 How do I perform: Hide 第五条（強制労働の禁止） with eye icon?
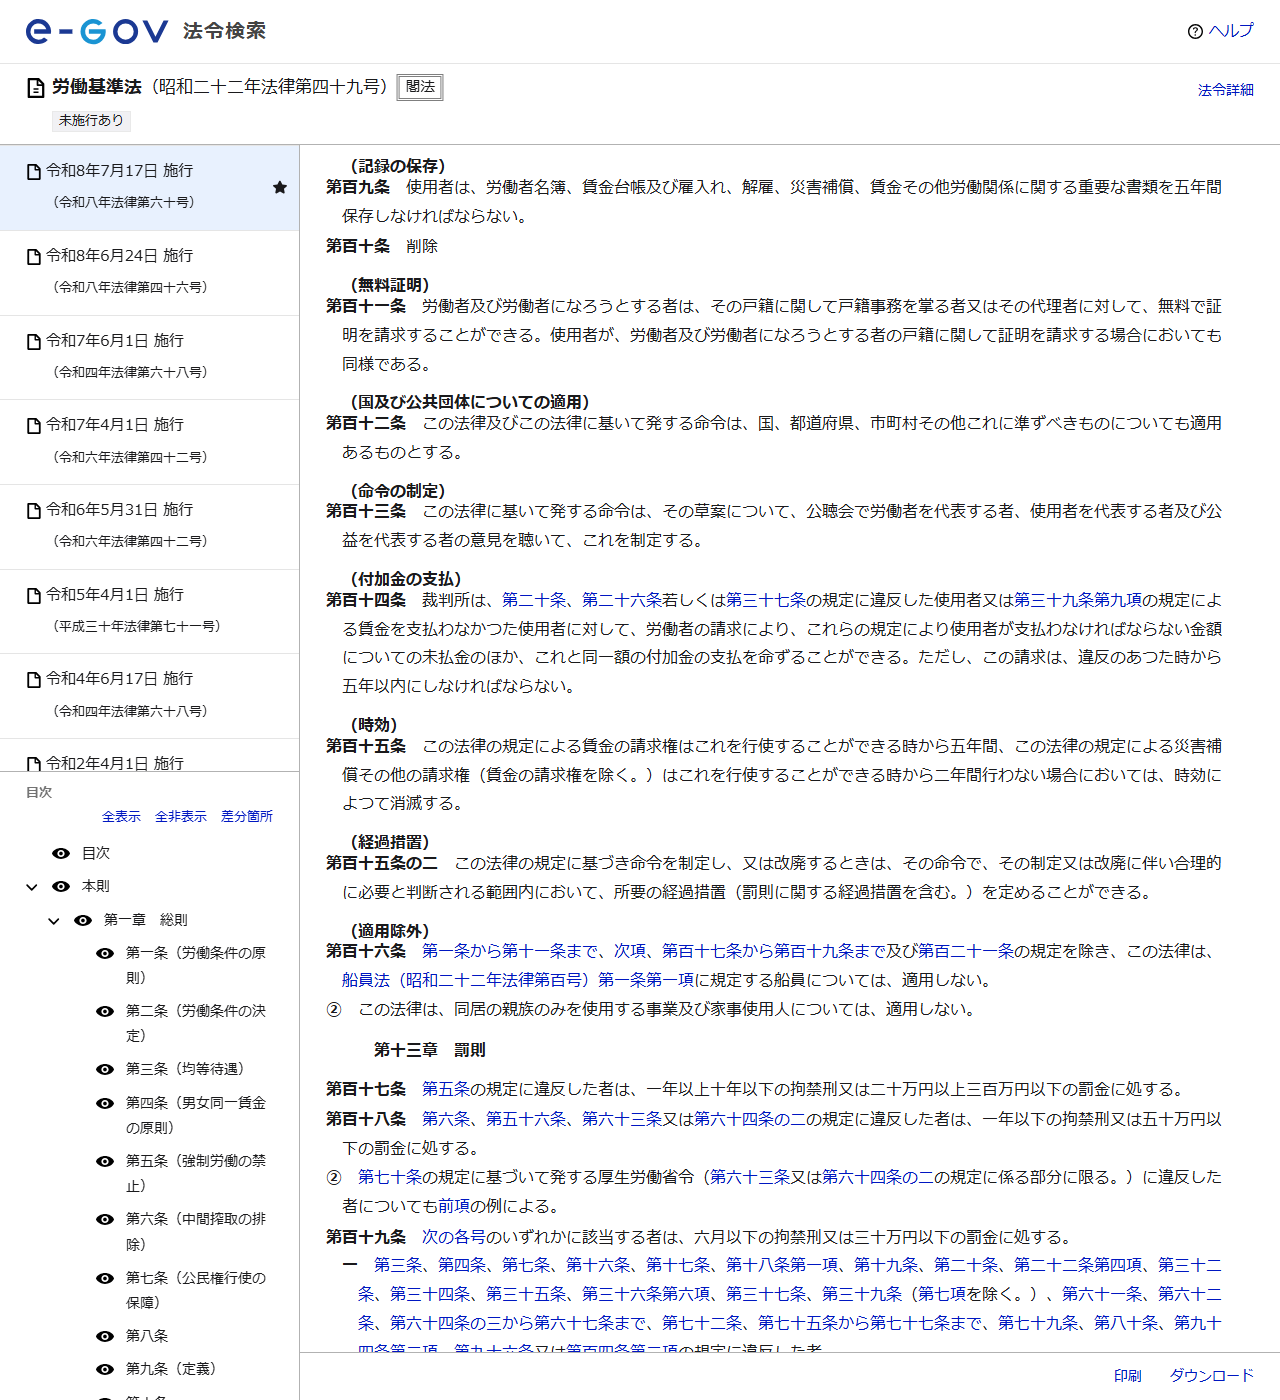pyautogui.click(x=105, y=1161)
